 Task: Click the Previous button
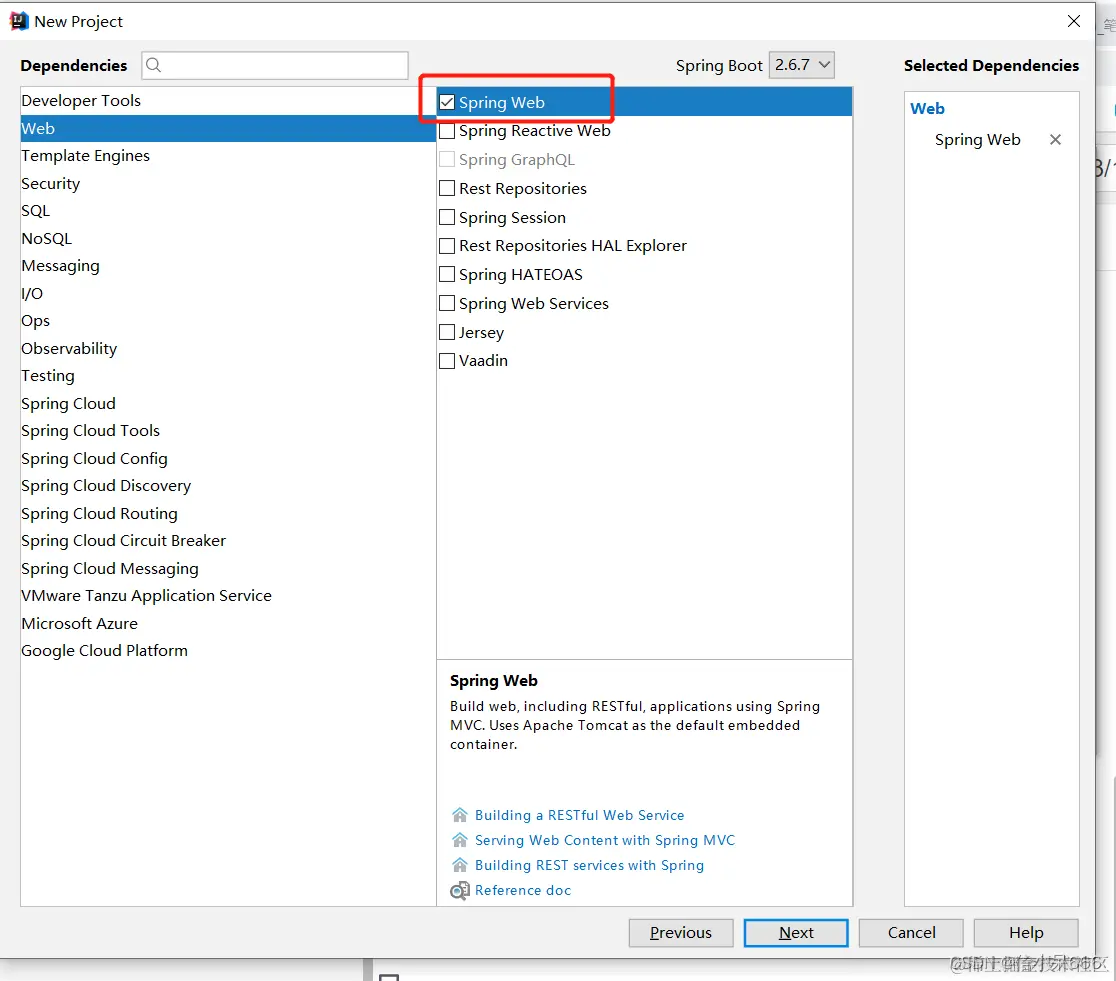click(x=680, y=933)
